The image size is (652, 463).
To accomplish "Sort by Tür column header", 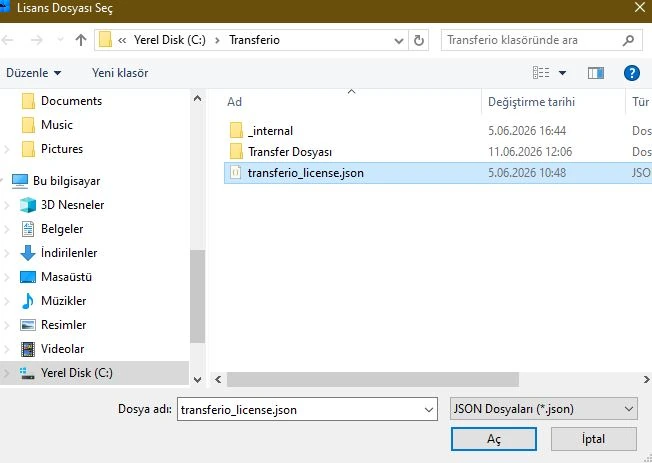I will click(x=640, y=102).
